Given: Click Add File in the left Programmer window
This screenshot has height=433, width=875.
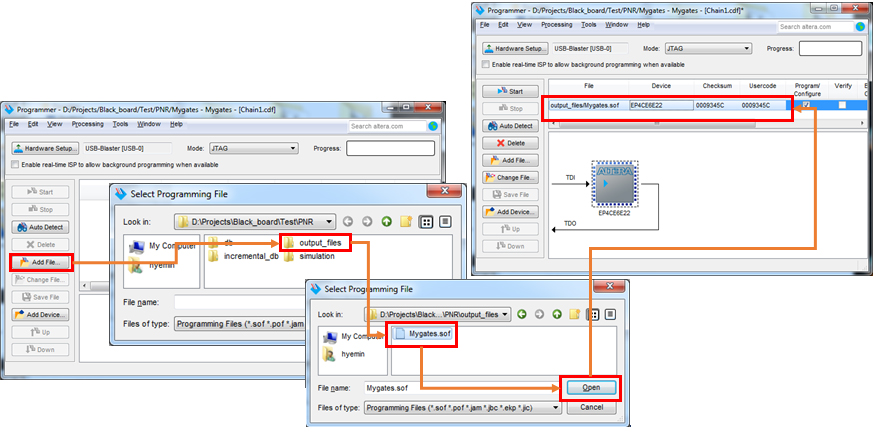Looking at the screenshot, I should (x=41, y=262).
